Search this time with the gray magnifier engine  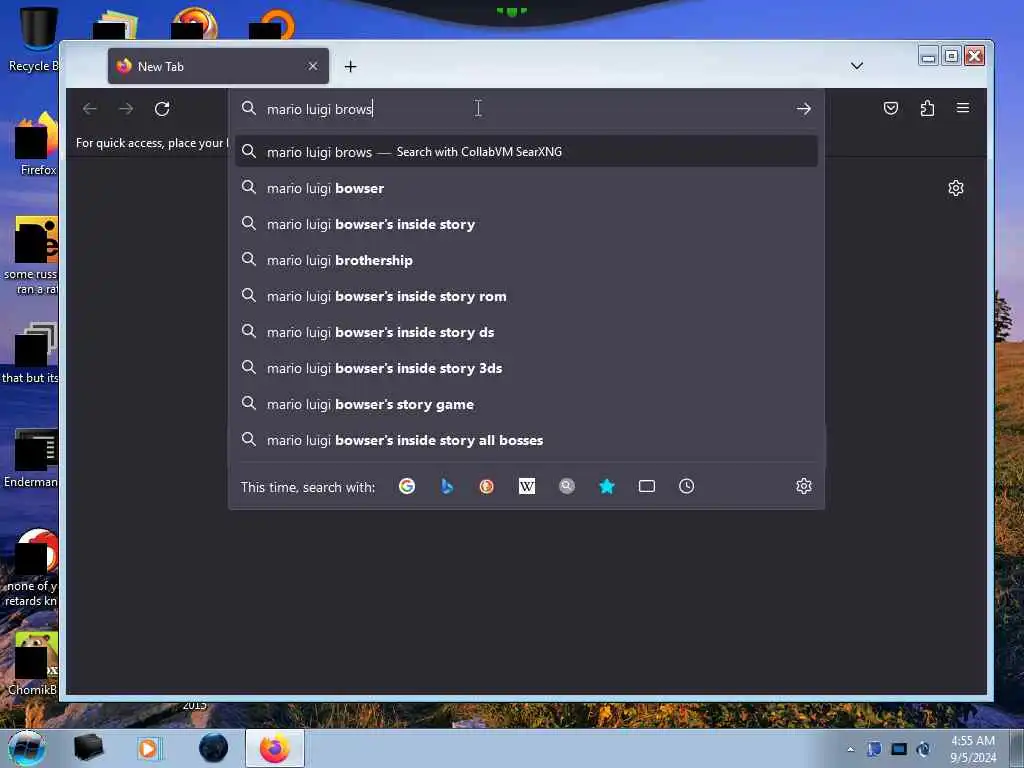point(567,486)
